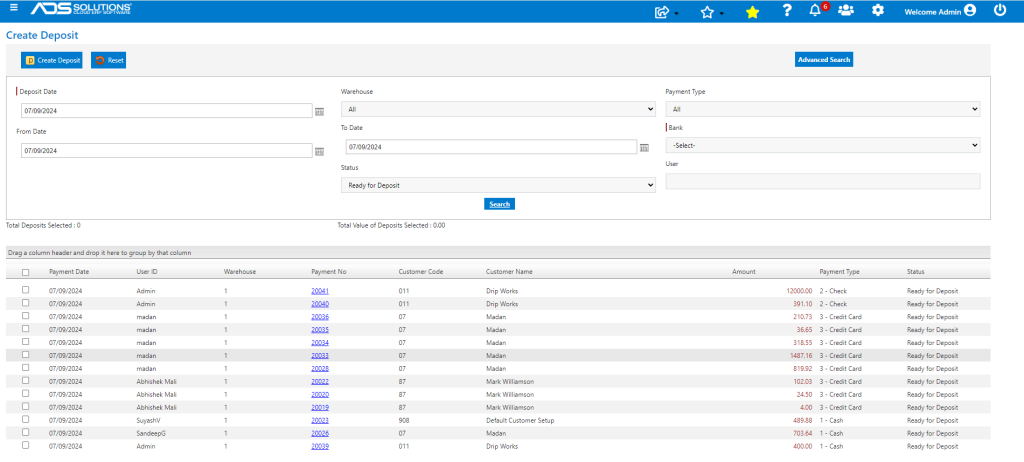Open calendar picker for To Date
This screenshot has height=462, width=1024.
point(644,148)
